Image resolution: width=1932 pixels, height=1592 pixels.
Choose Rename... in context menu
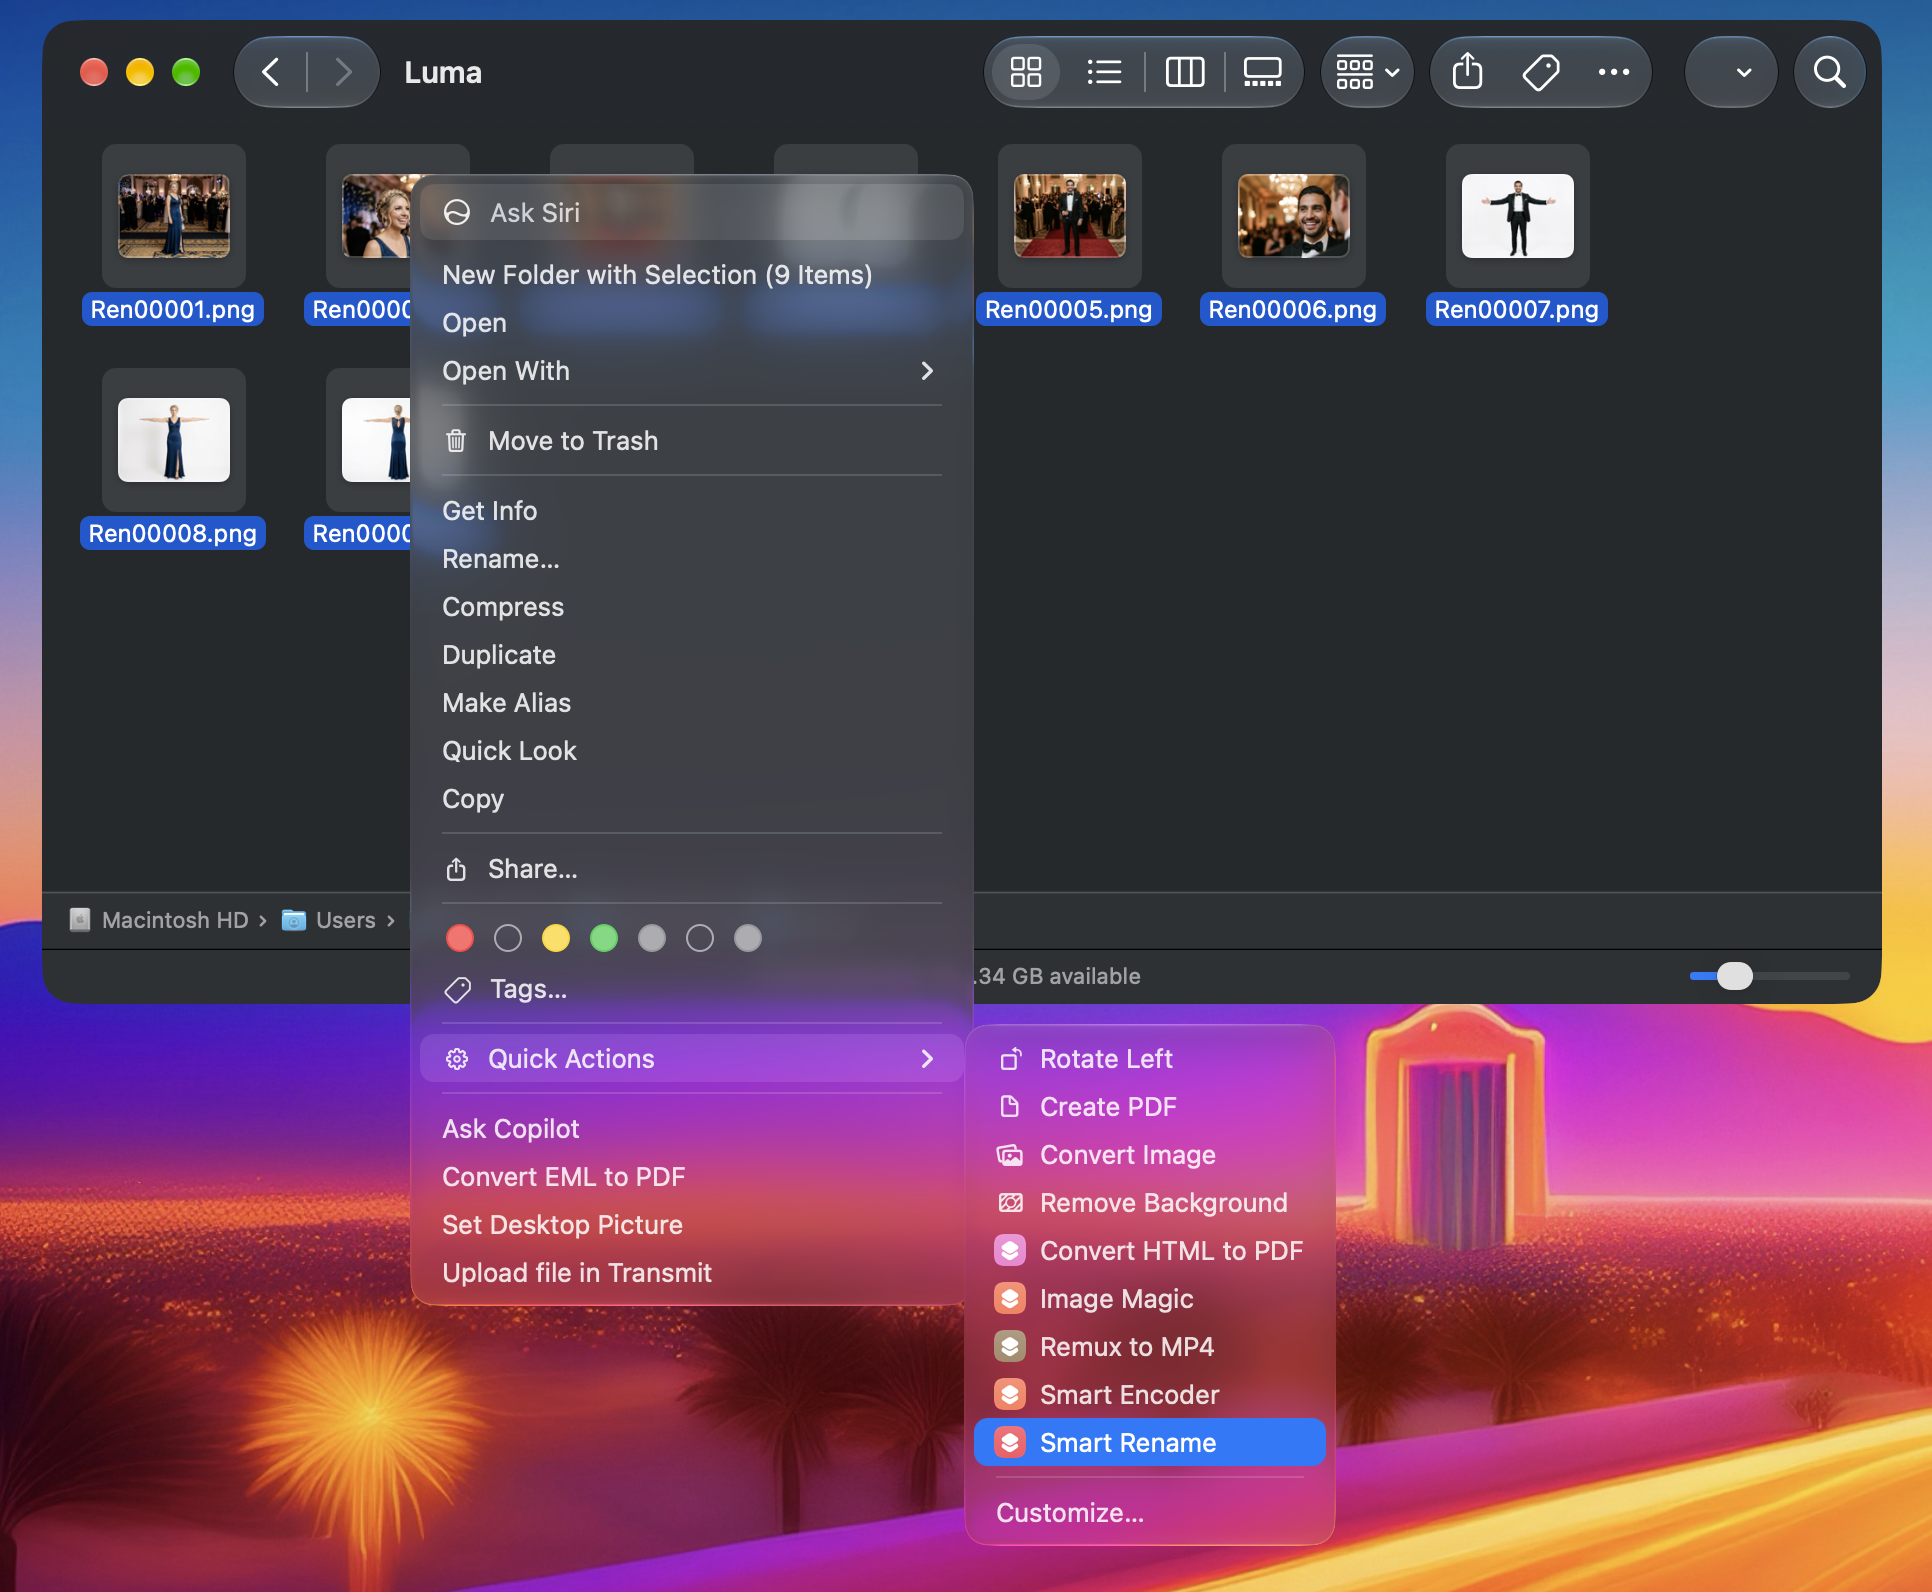pyautogui.click(x=692, y=559)
